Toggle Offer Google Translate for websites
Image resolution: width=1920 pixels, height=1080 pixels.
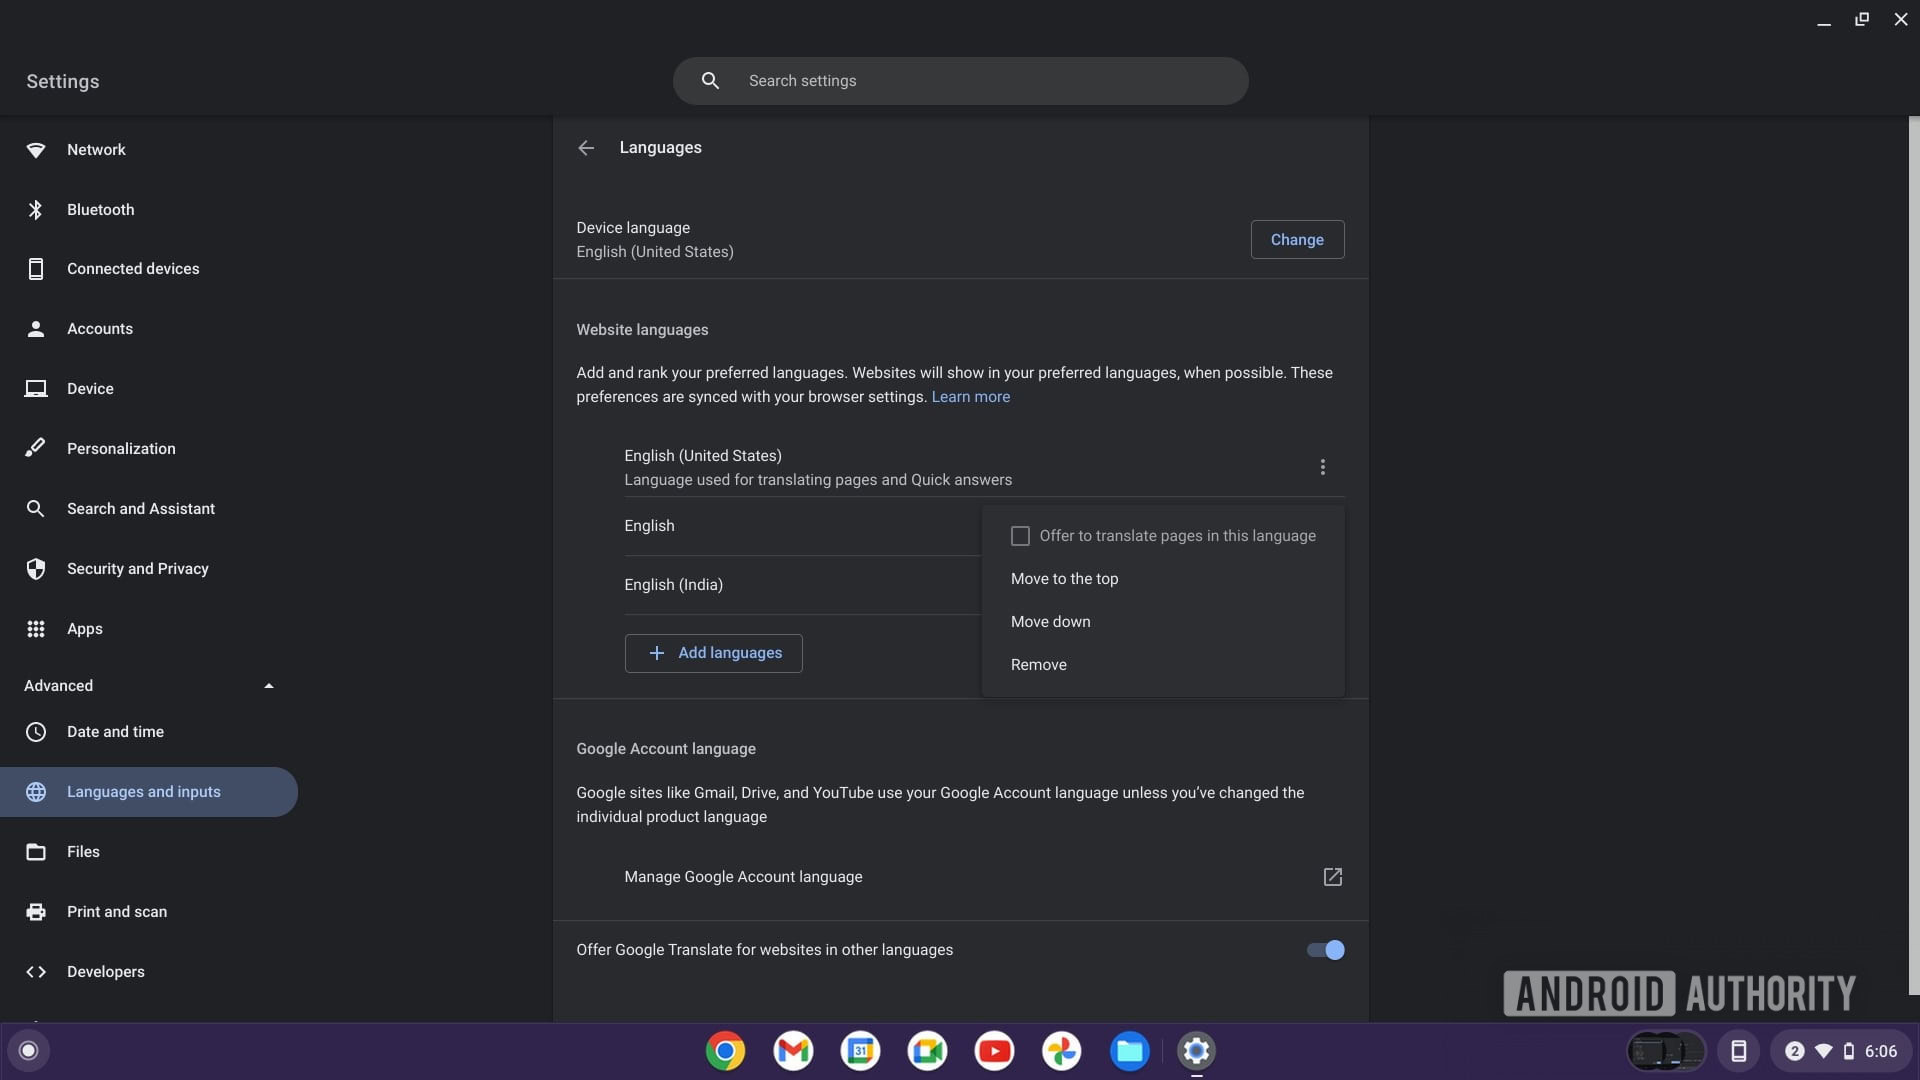(x=1324, y=949)
